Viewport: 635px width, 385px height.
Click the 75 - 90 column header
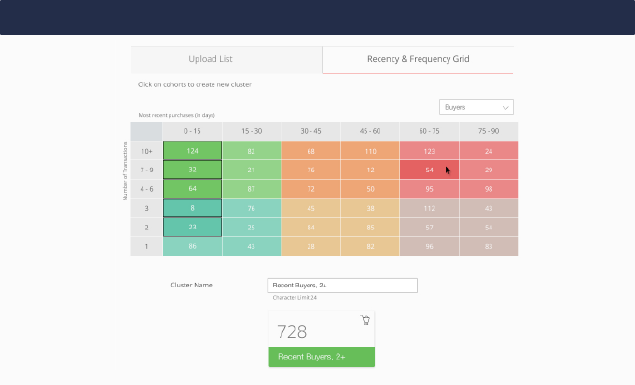tap(489, 131)
